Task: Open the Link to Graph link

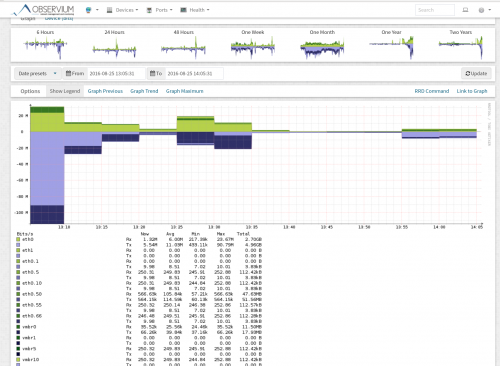Action: pyautogui.click(x=472, y=91)
